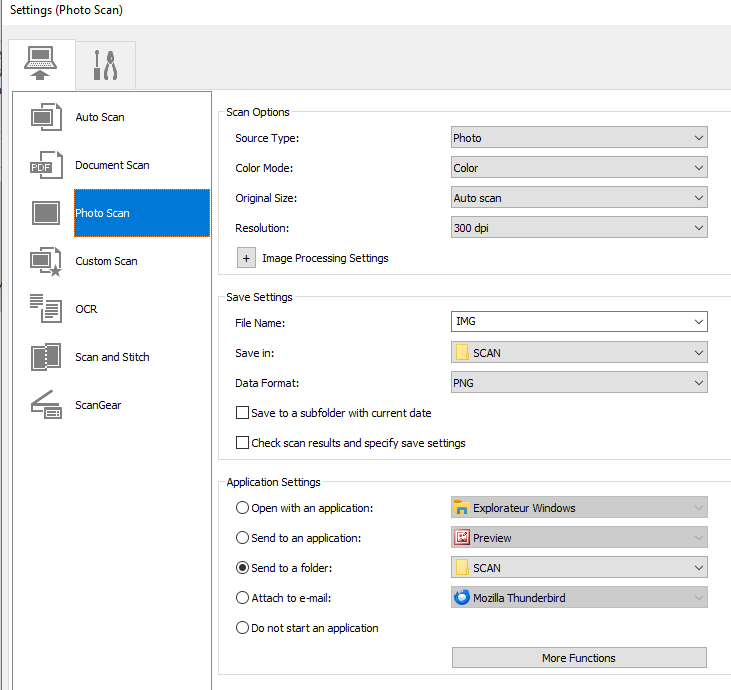
Task: Click the Mozilla Thunderbird icon
Action: [462, 598]
